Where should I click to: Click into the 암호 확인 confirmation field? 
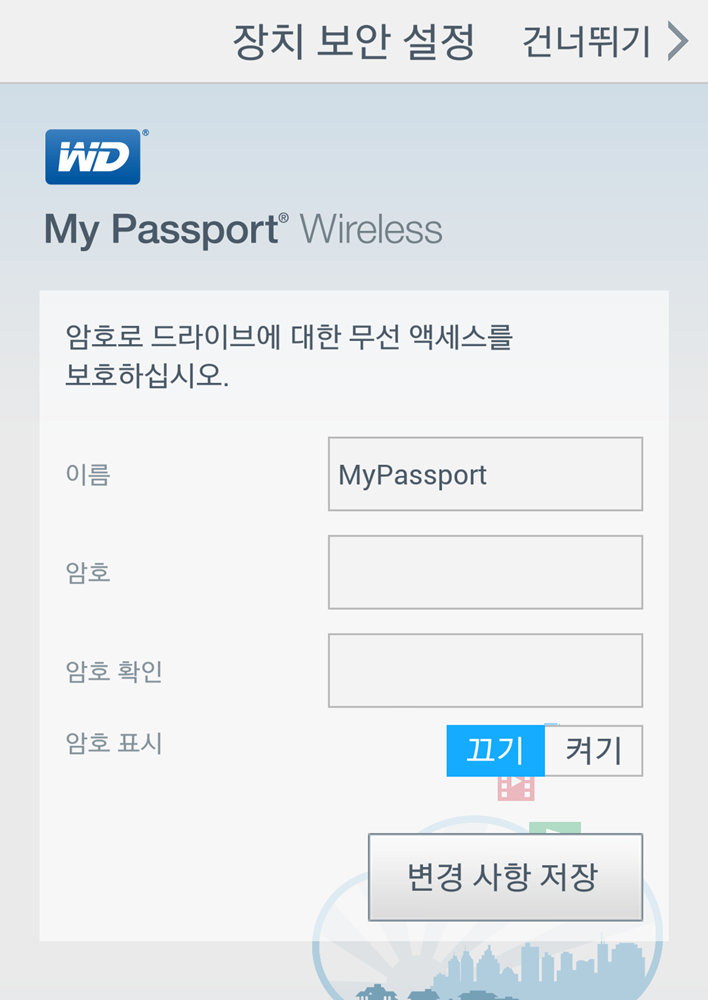click(x=485, y=670)
